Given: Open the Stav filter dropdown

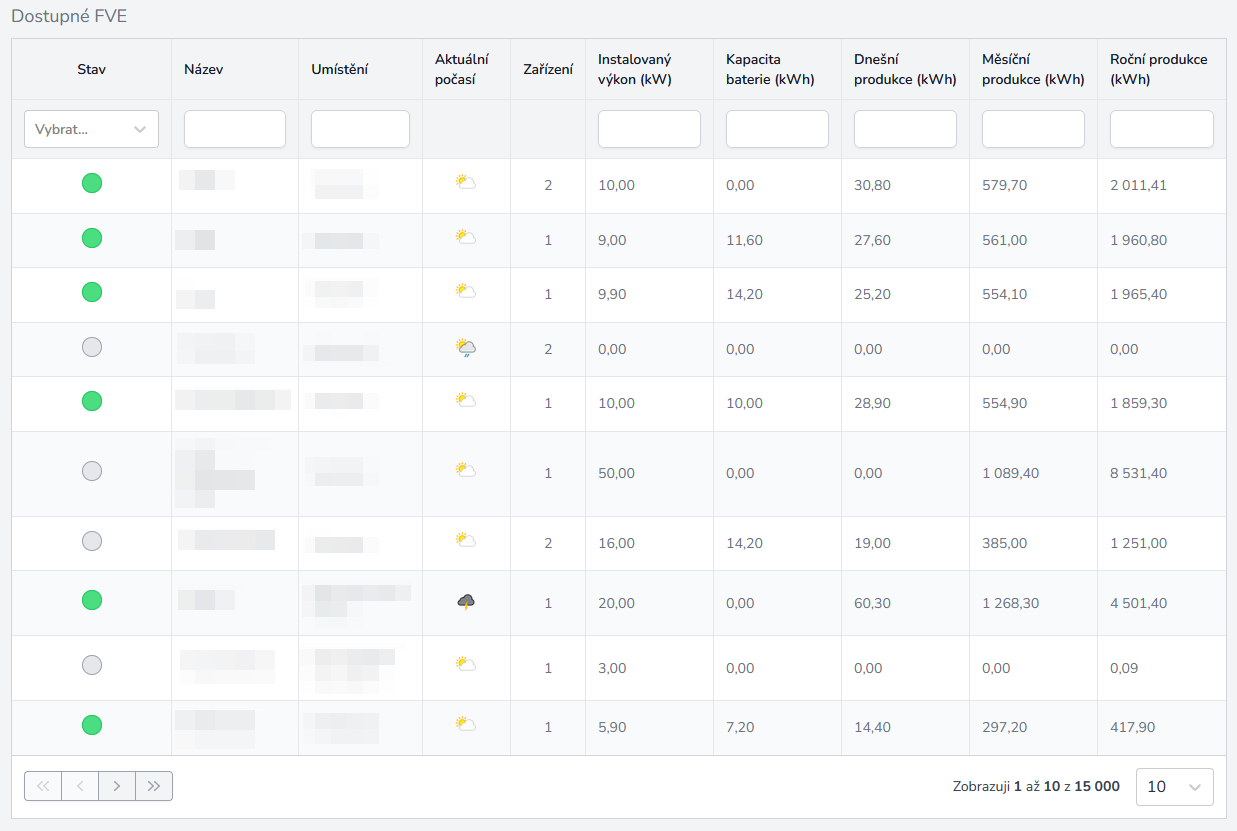Looking at the screenshot, I should pyautogui.click(x=91, y=129).
